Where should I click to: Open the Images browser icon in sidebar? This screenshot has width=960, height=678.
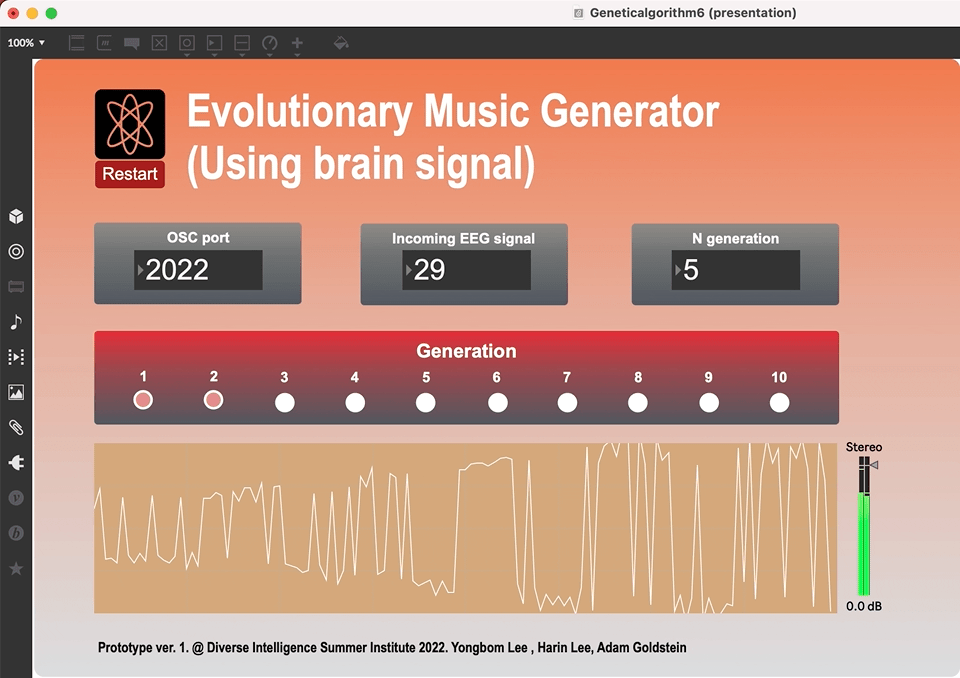pos(16,392)
